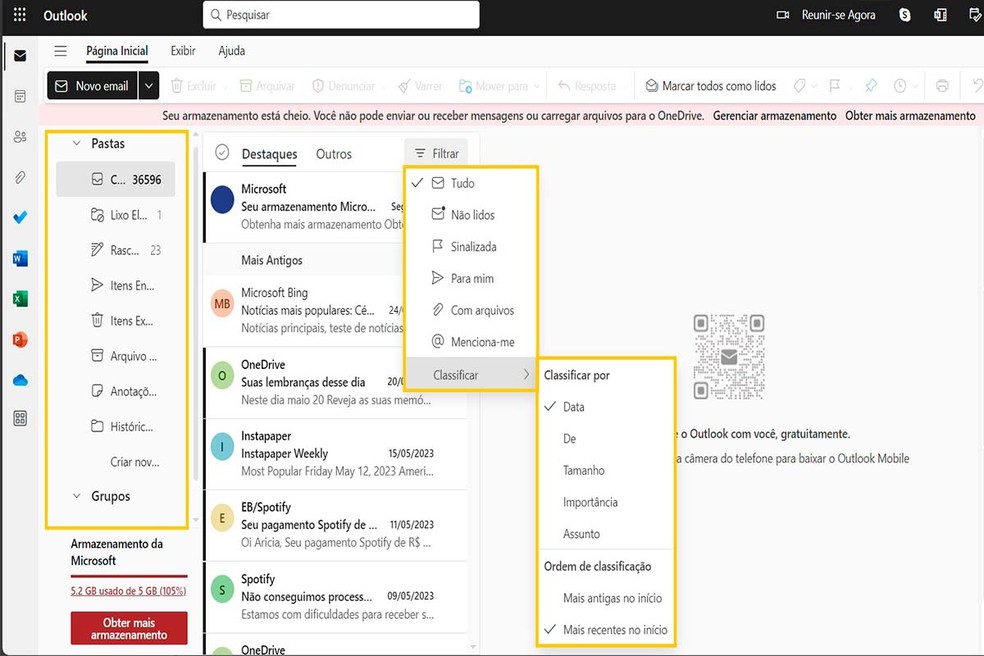Switch to the Outros tab
Screen dimensions: 984x656
[x=335, y=154]
